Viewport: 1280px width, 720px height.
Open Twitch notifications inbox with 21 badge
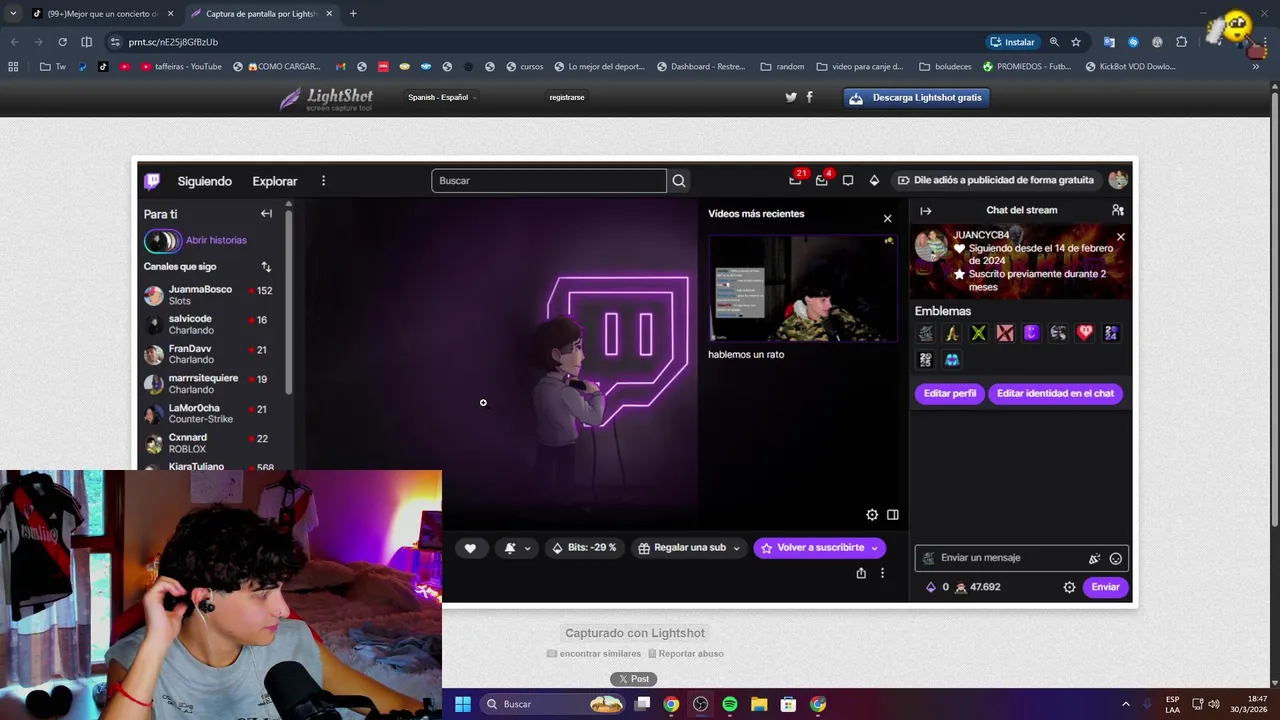(796, 180)
